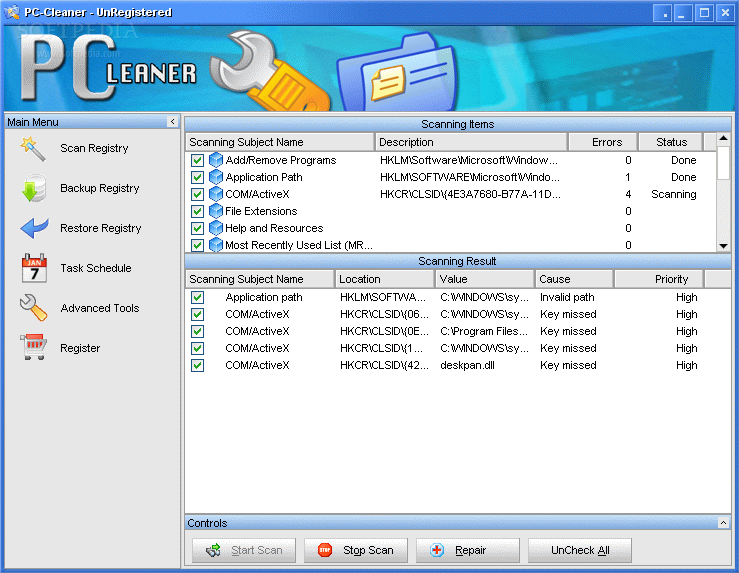Click the Scanning Items scrollbar up arrow
The height and width of the screenshot is (573, 739).
(723, 138)
